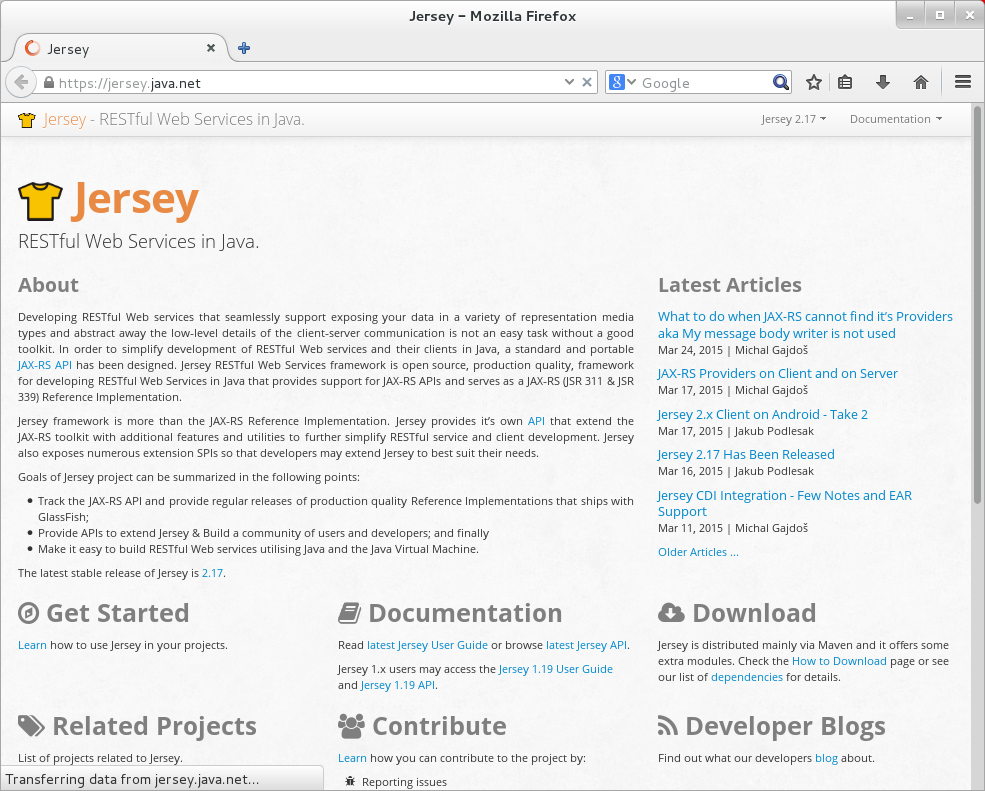Click the book icon beside Documentation
The width and height of the screenshot is (985, 791).
tap(349, 613)
